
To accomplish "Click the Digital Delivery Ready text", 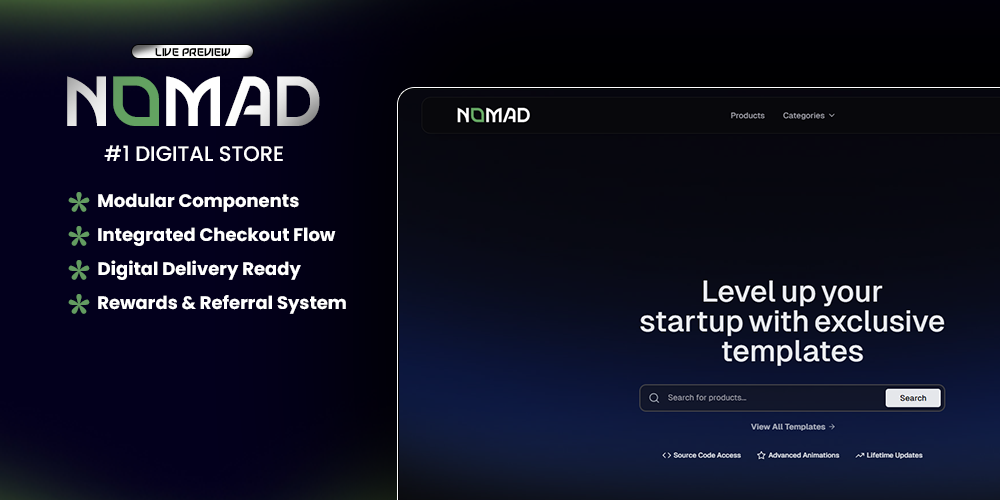I will 199,269.
